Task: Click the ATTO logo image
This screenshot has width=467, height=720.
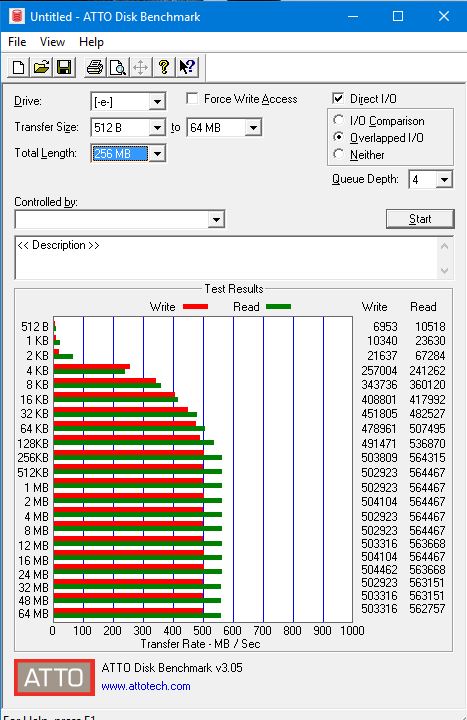Action: point(54,677)
